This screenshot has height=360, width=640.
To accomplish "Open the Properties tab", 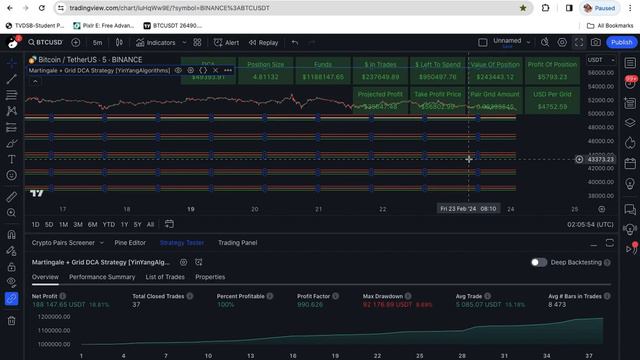I will pyautogui.click(x=210, y=277).
